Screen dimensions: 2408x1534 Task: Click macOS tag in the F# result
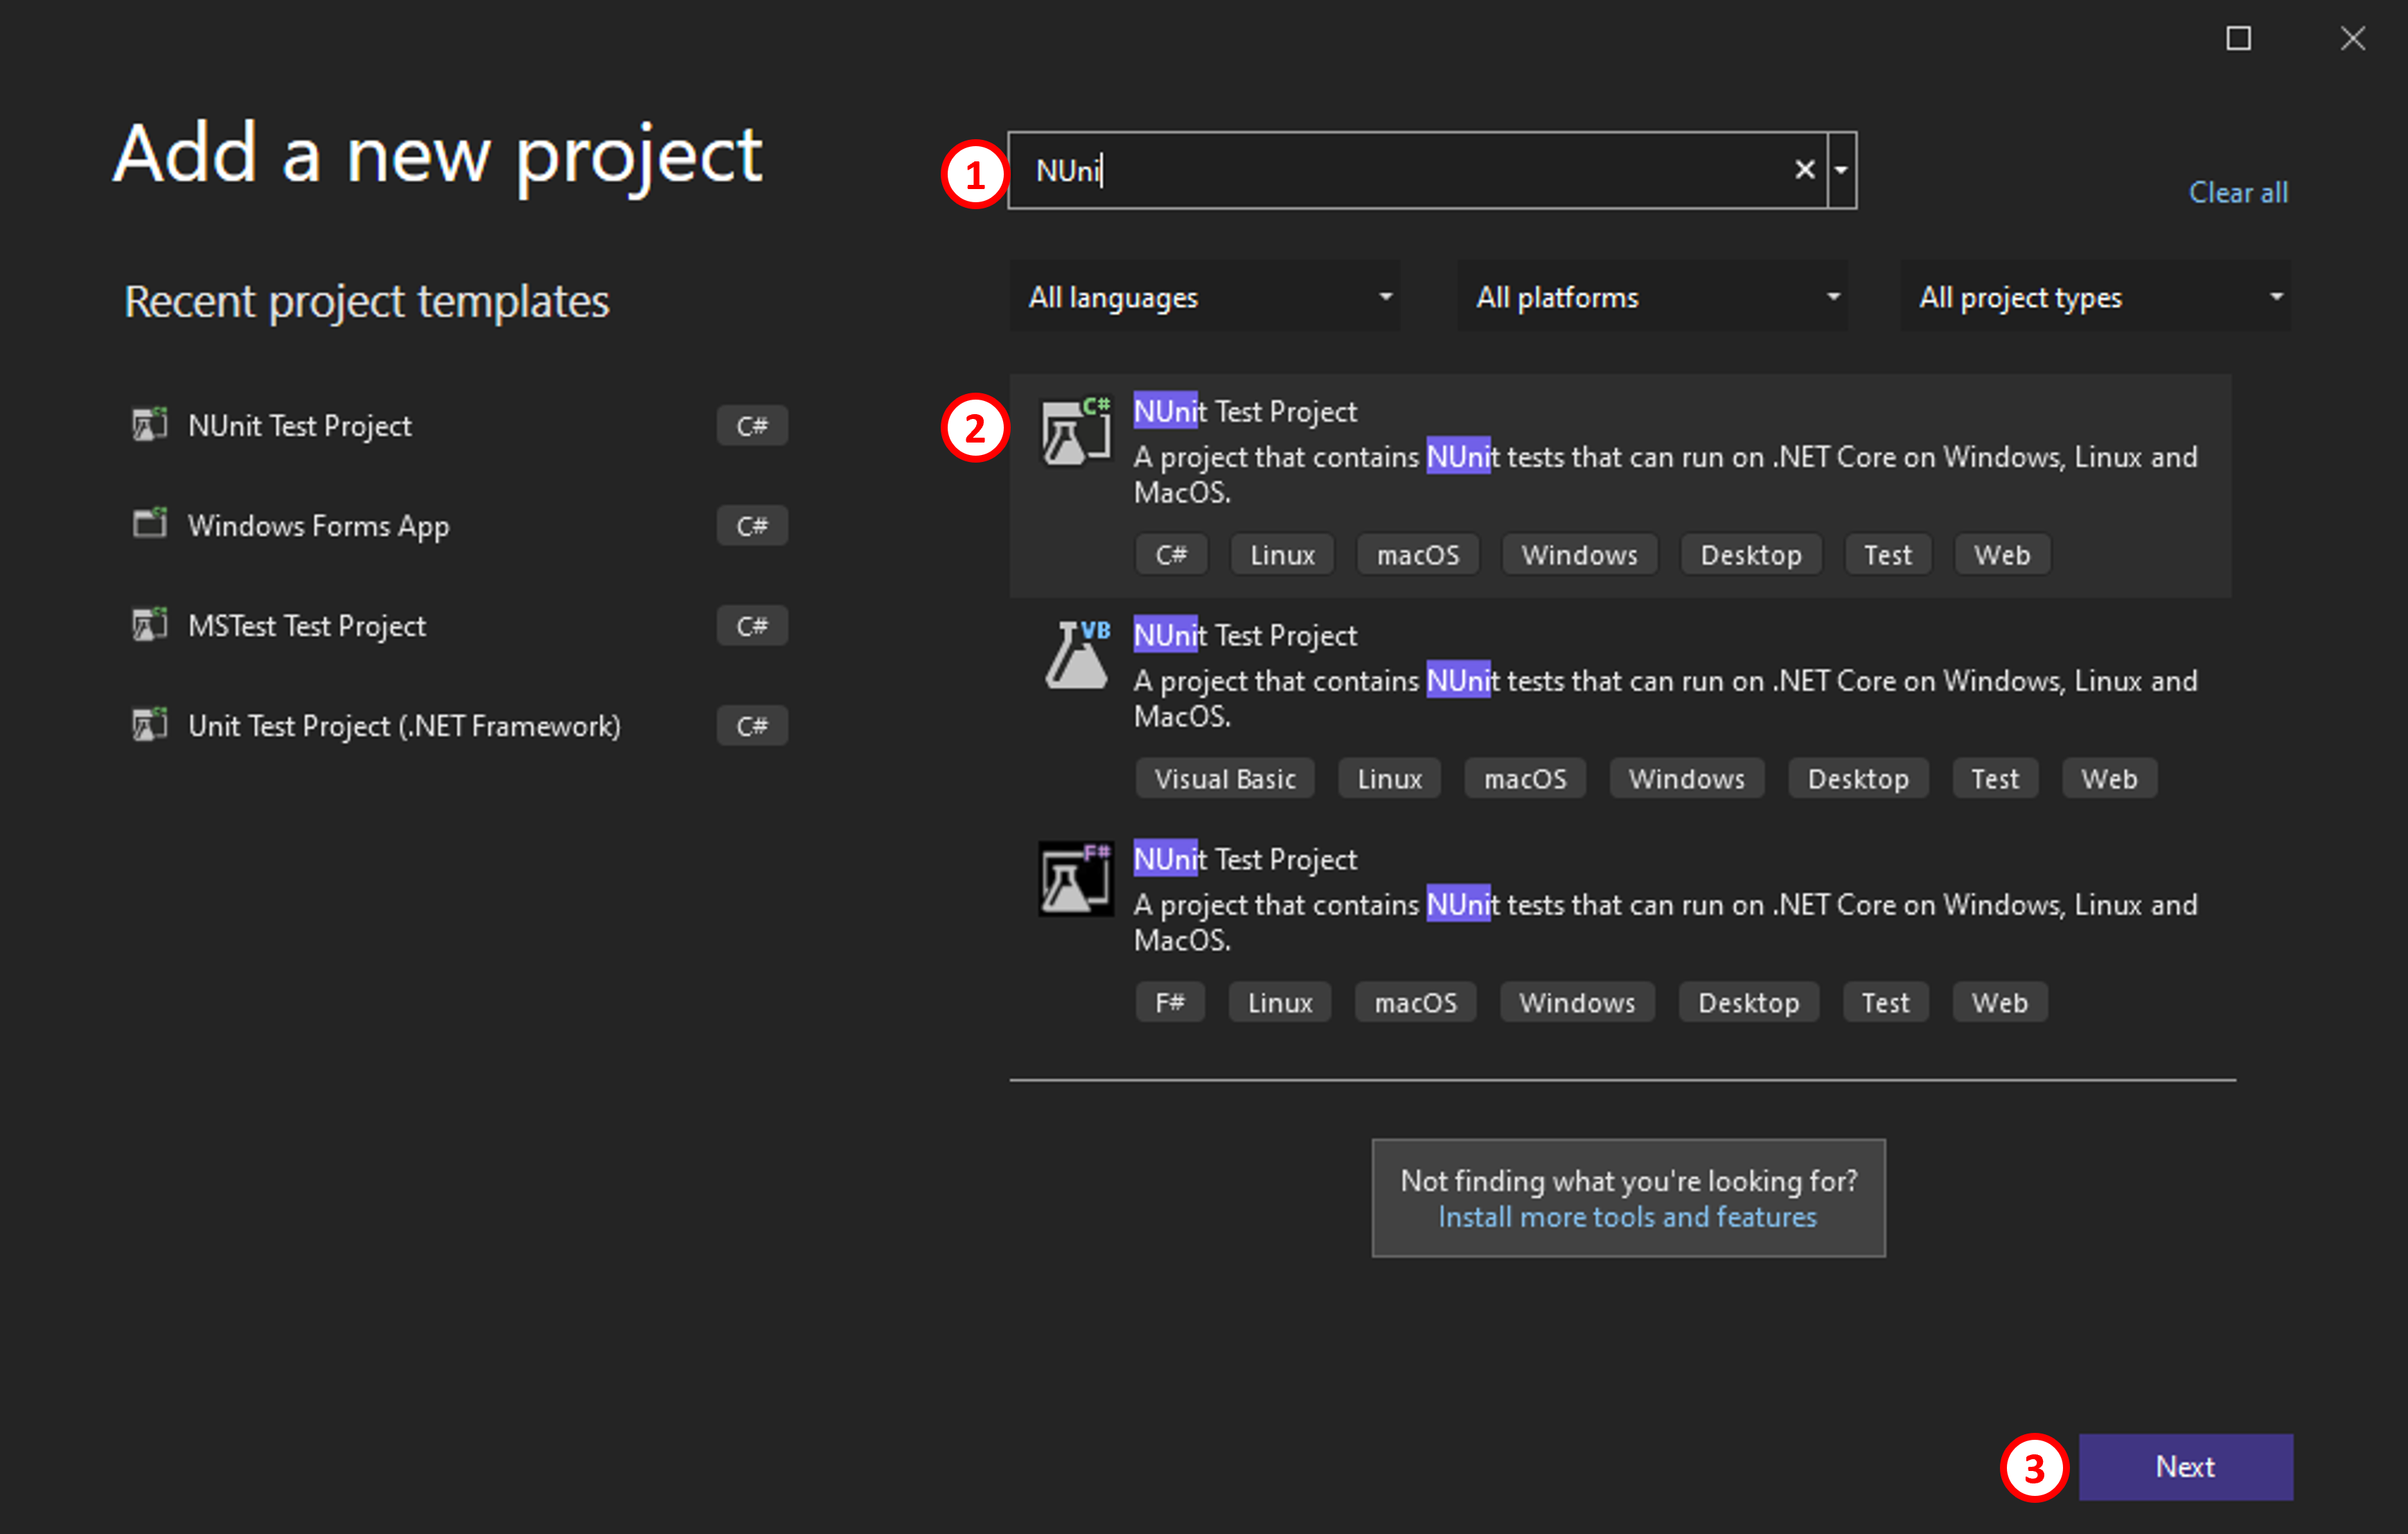(x=1415, y=1002)
